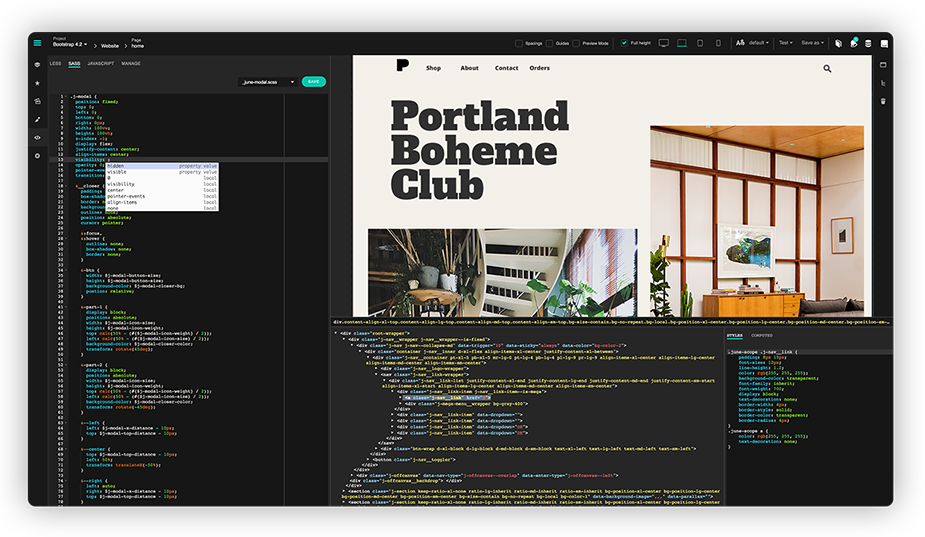The width and height of the screenshot is (925, 537).
Task: Uncheck the Full height checkbox
Action: click(x=624, y=43)
